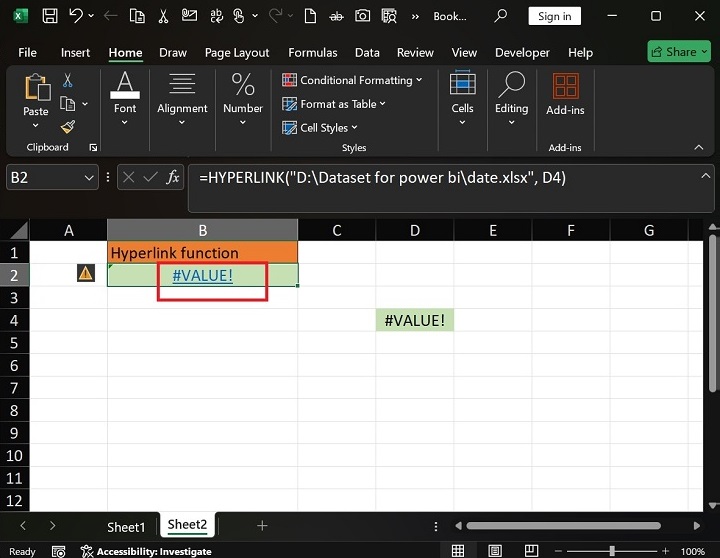The height and width of the screenshot is (558, 720).
Task: Switch to Sheet1 tab
Action: [126, 526]
